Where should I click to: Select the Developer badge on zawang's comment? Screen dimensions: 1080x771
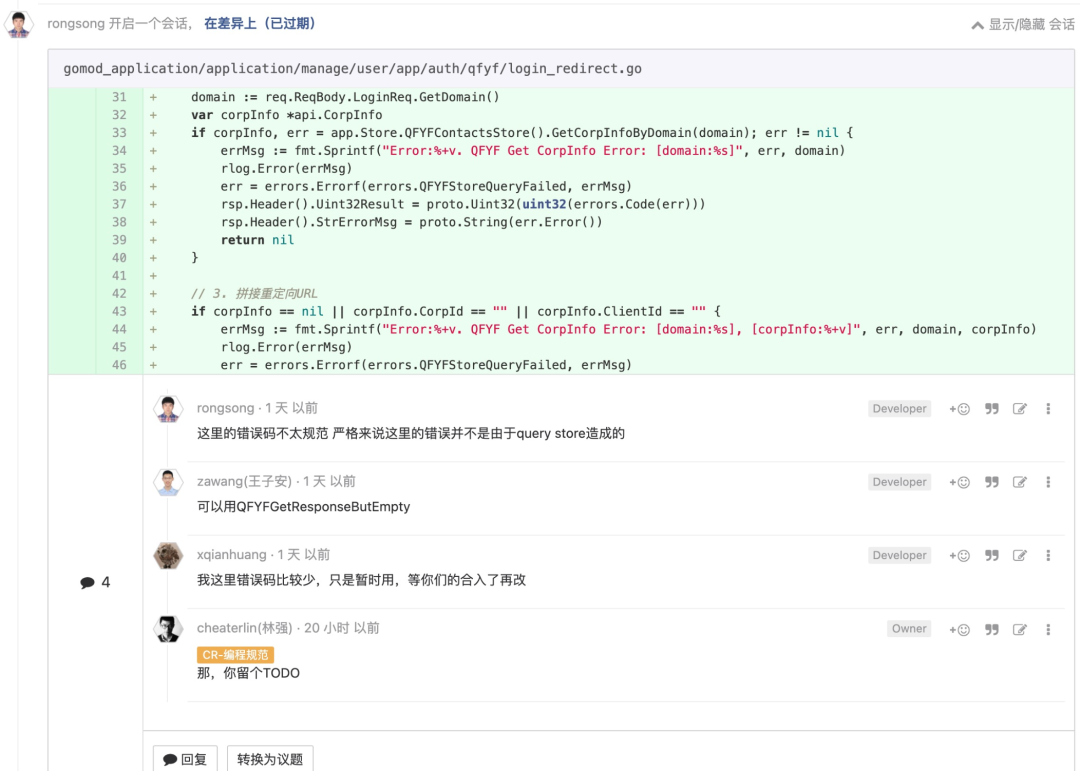(898, 481)
